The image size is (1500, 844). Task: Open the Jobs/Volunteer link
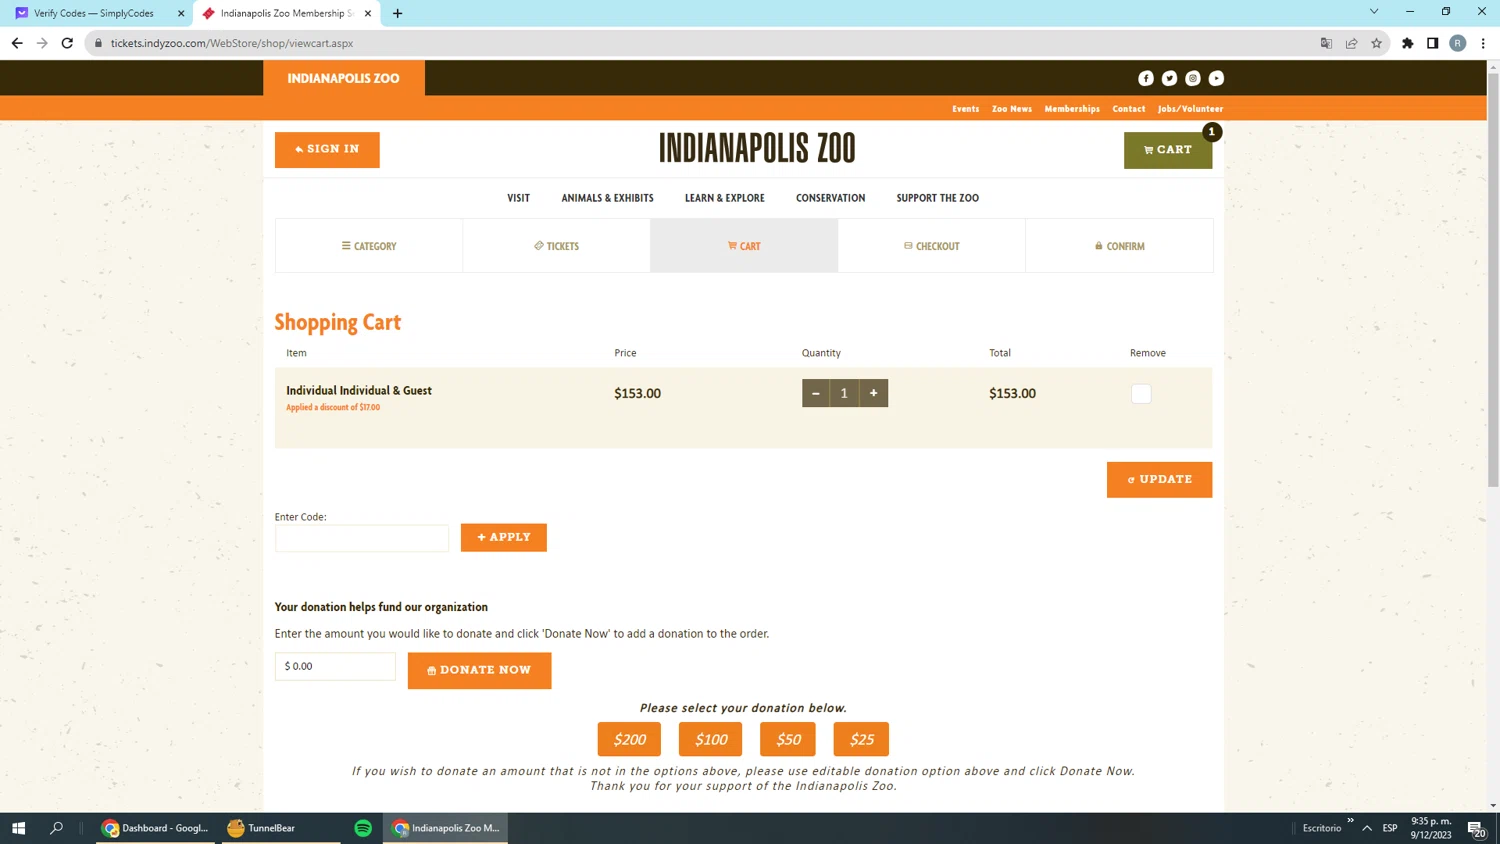1190,109
